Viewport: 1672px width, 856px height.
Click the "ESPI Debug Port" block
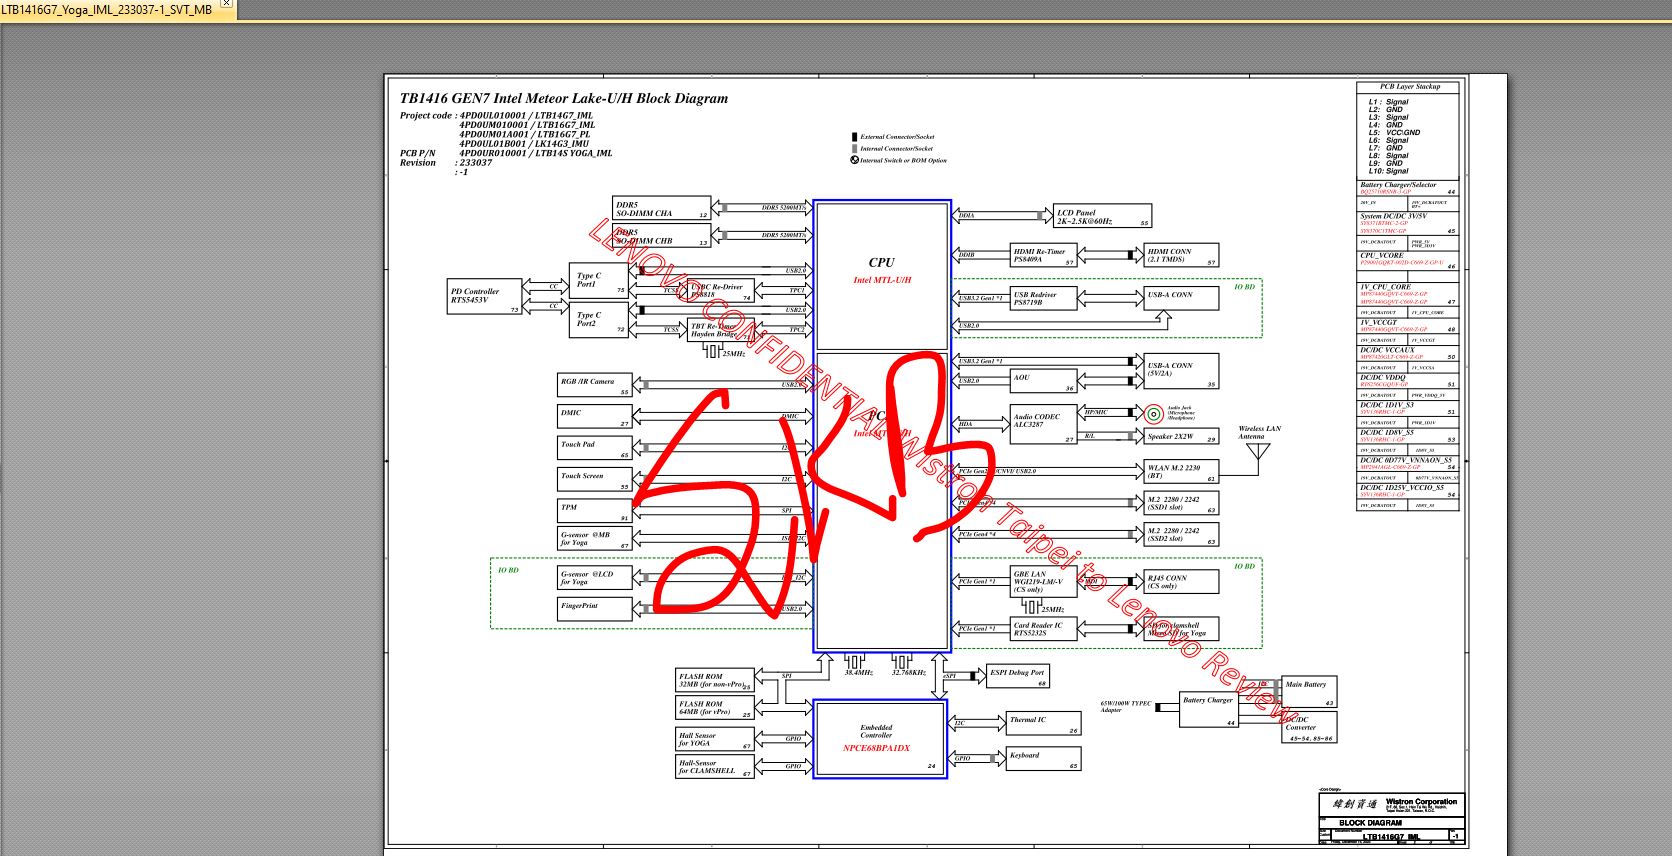coord(1017,677)
